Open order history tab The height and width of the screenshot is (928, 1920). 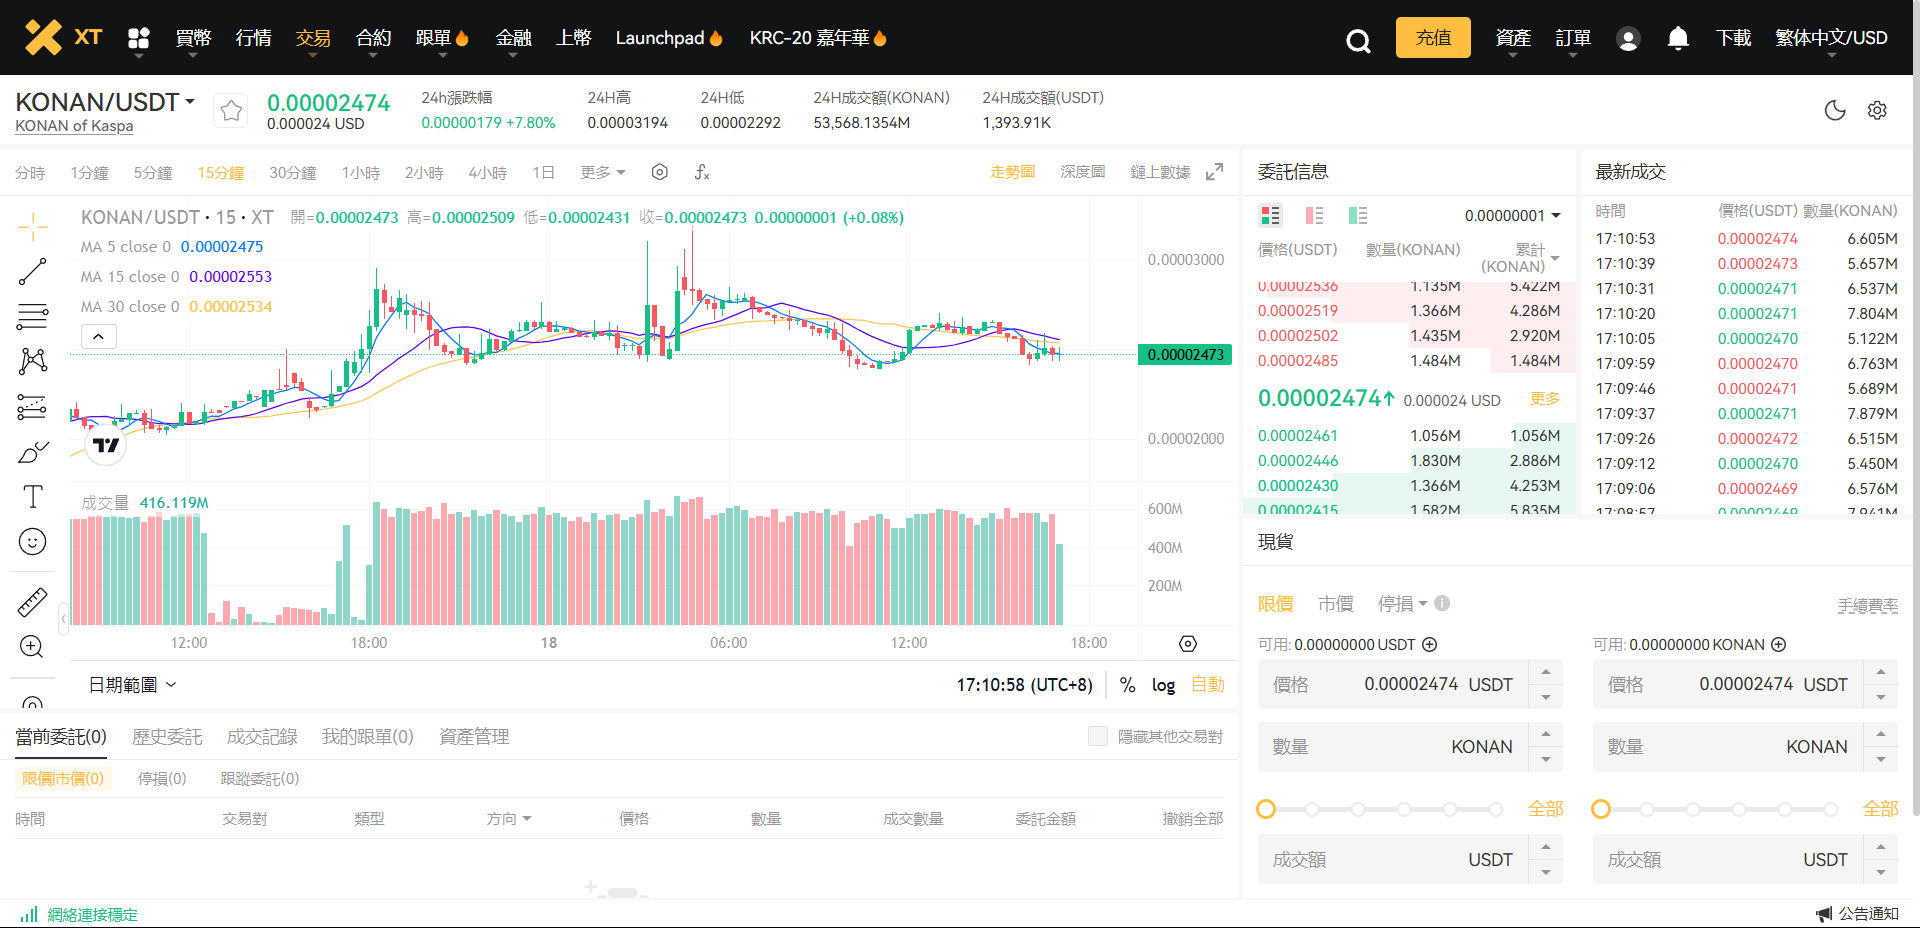coord(167,737)
